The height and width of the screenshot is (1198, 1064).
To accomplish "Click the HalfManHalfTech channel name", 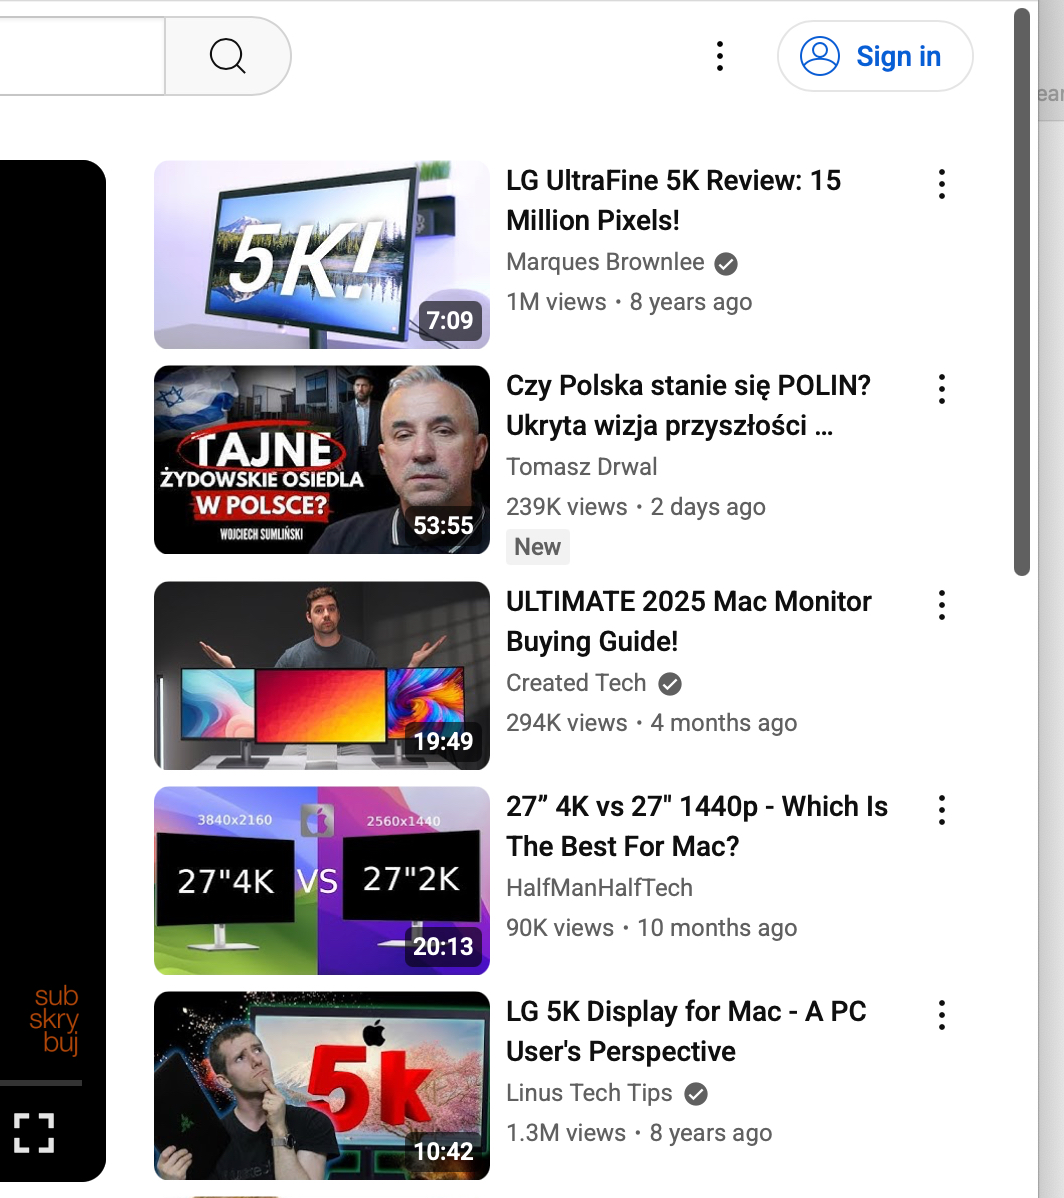I will pos(599,887).
